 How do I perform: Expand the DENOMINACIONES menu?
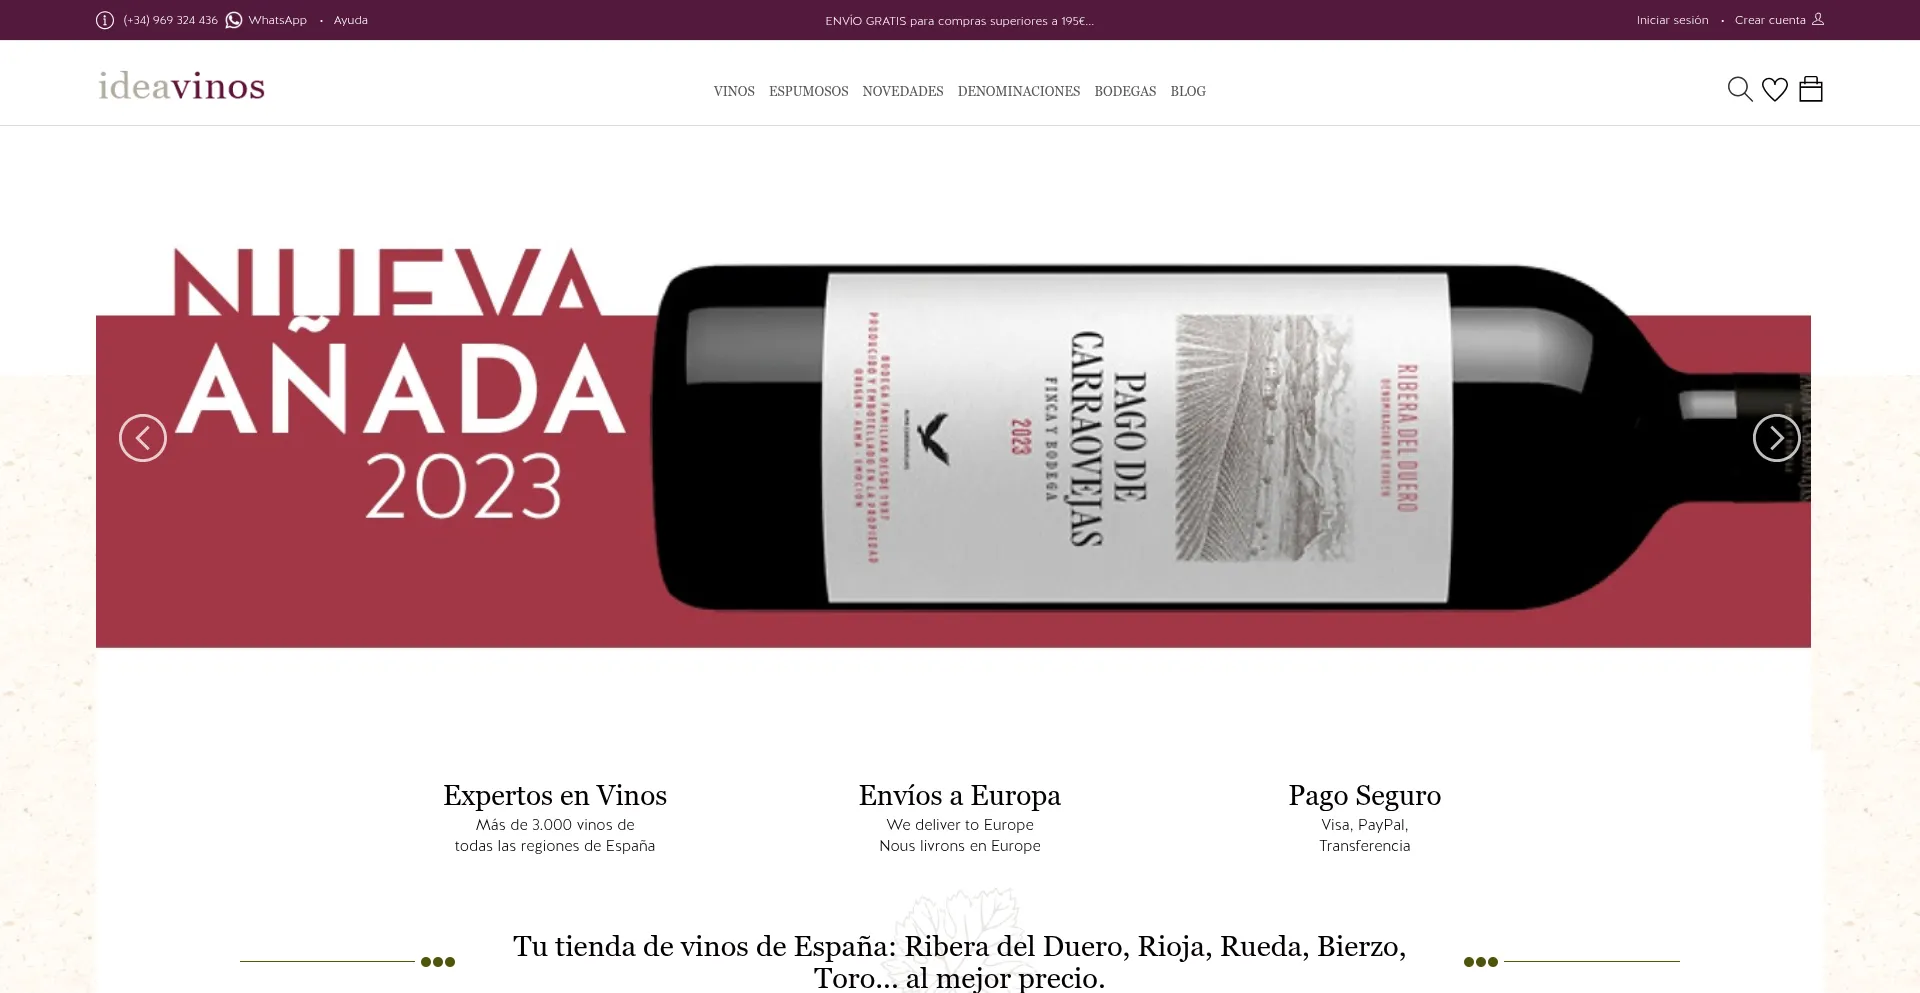pos(1019,91)
